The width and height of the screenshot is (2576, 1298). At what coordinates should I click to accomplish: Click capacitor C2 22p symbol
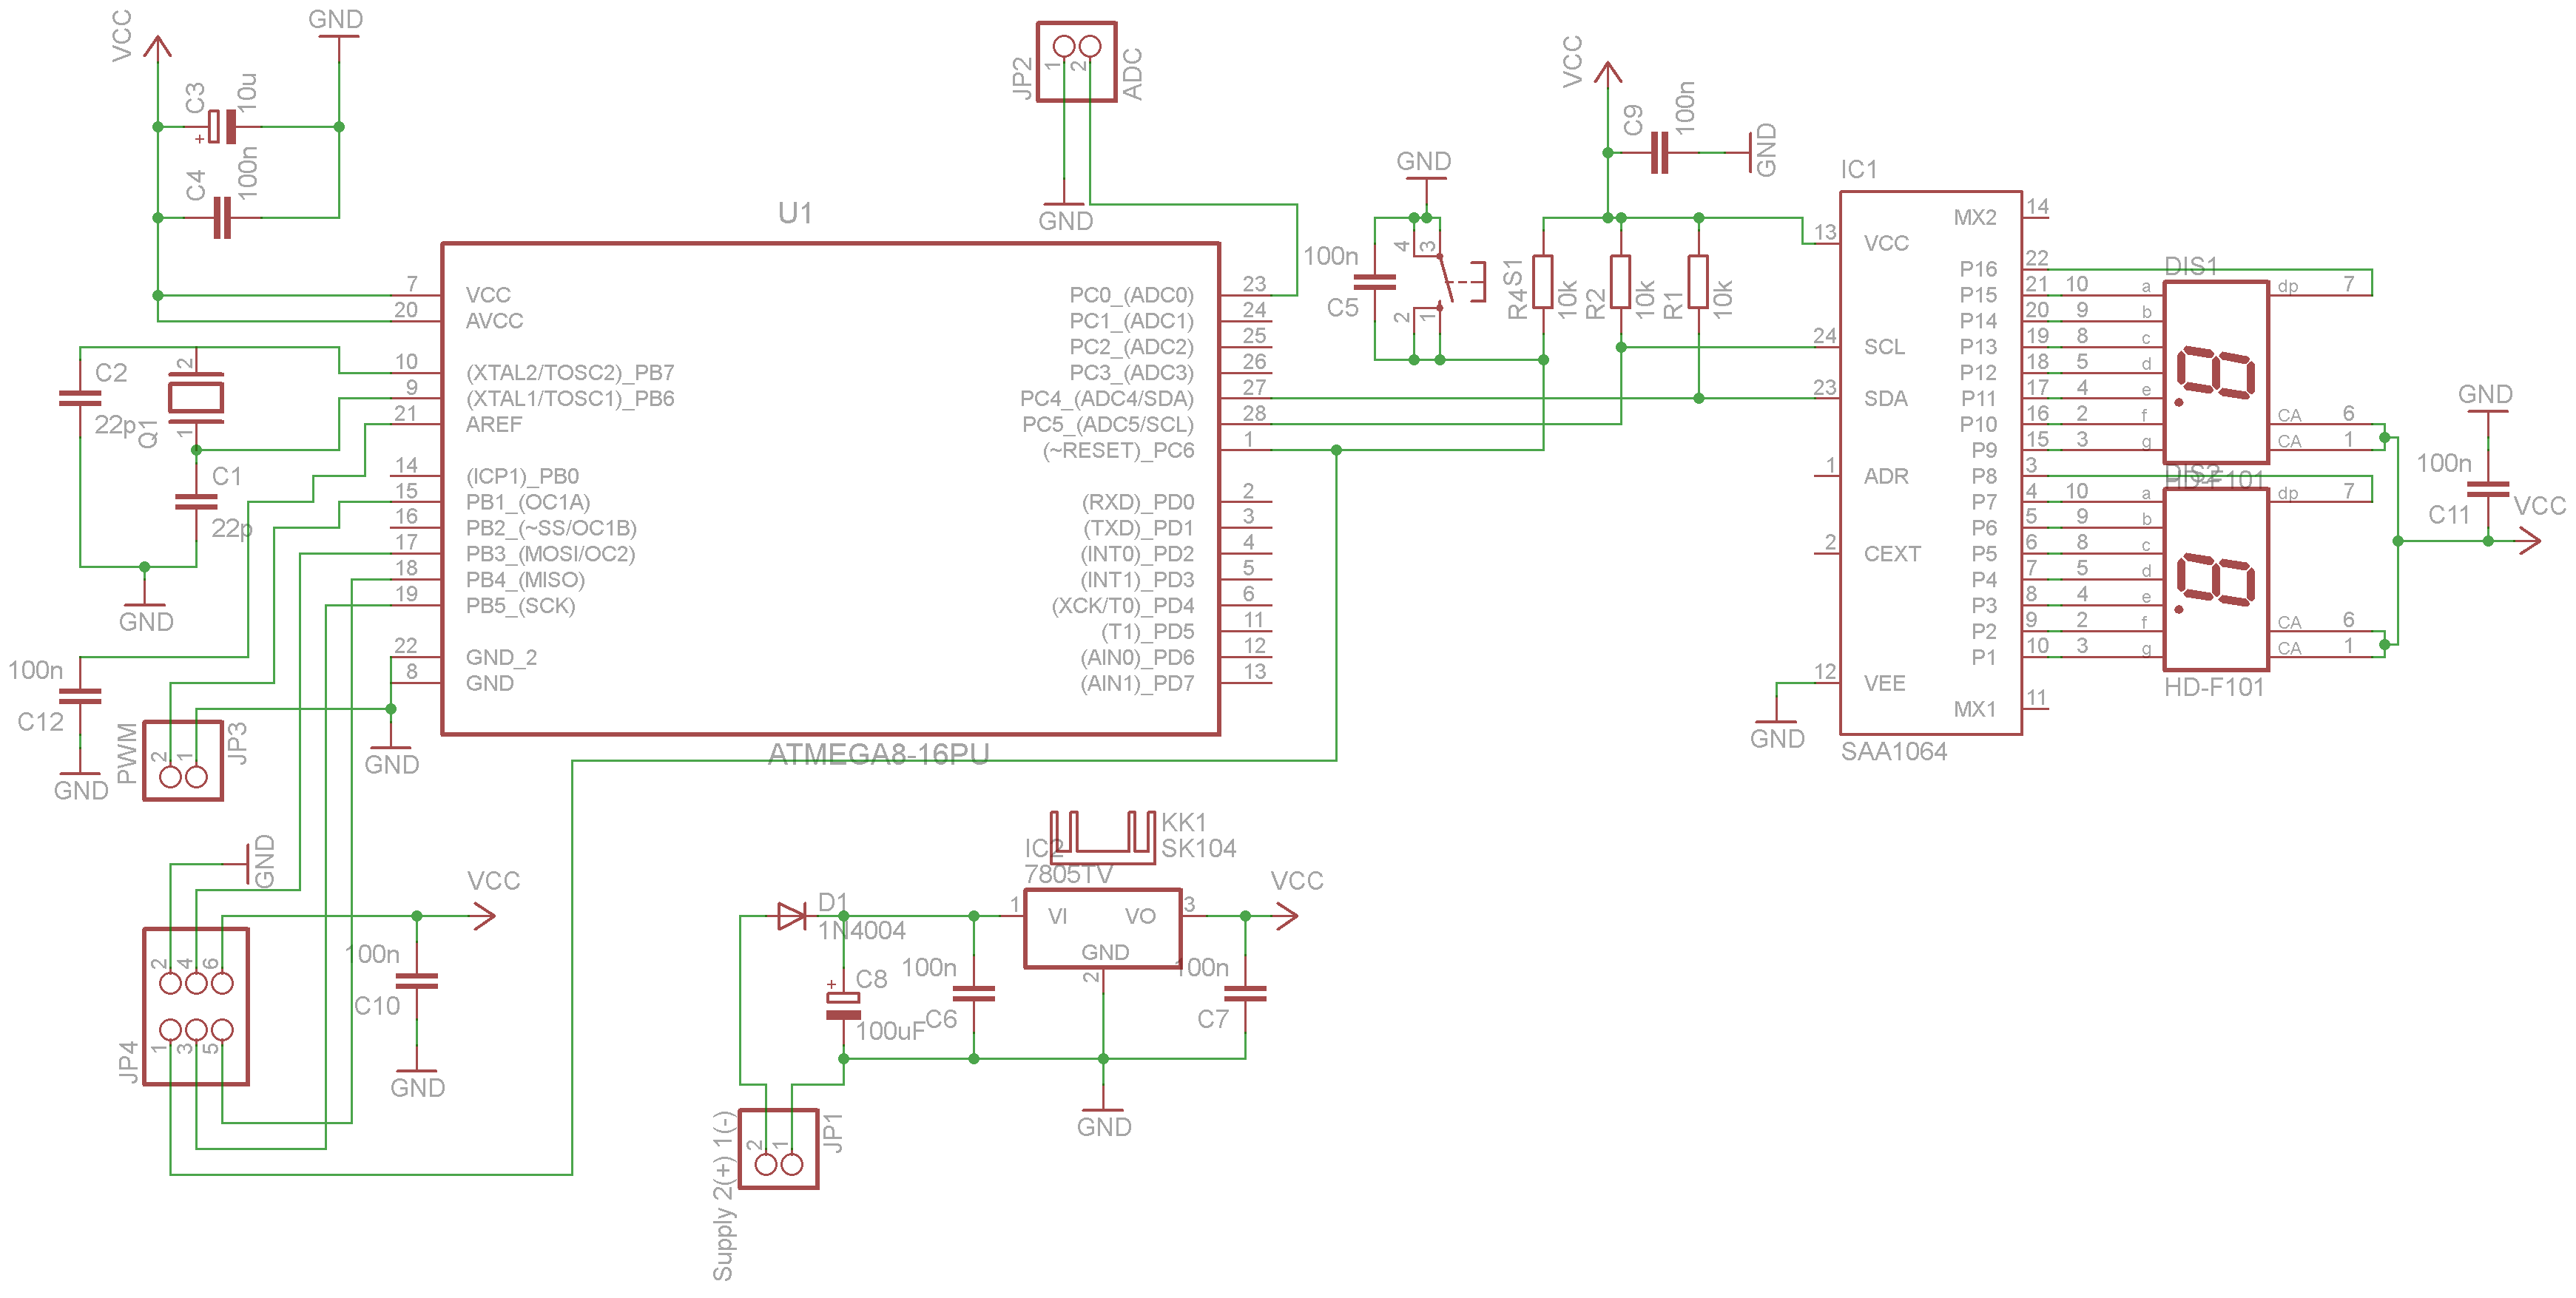pyautogui.click(x=80, y=398)
